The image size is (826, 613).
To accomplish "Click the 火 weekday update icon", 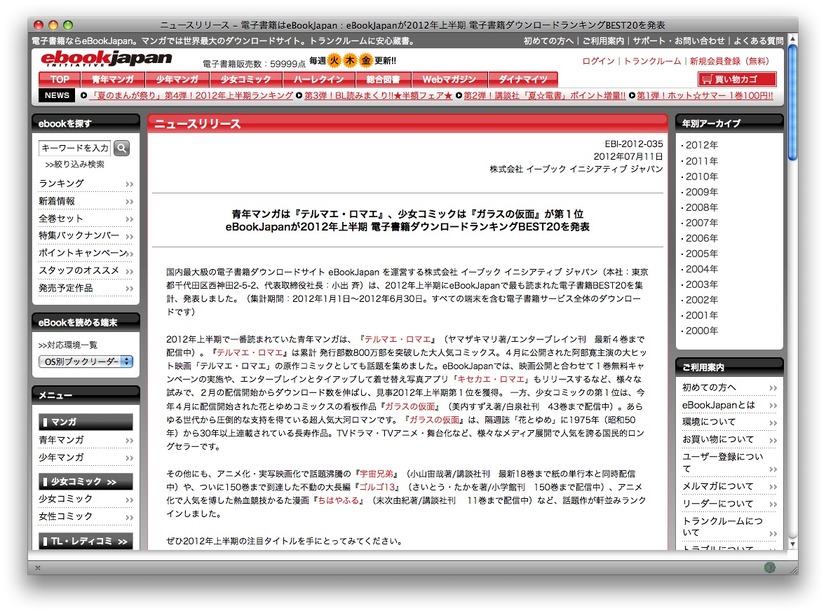I will point(334,61).
